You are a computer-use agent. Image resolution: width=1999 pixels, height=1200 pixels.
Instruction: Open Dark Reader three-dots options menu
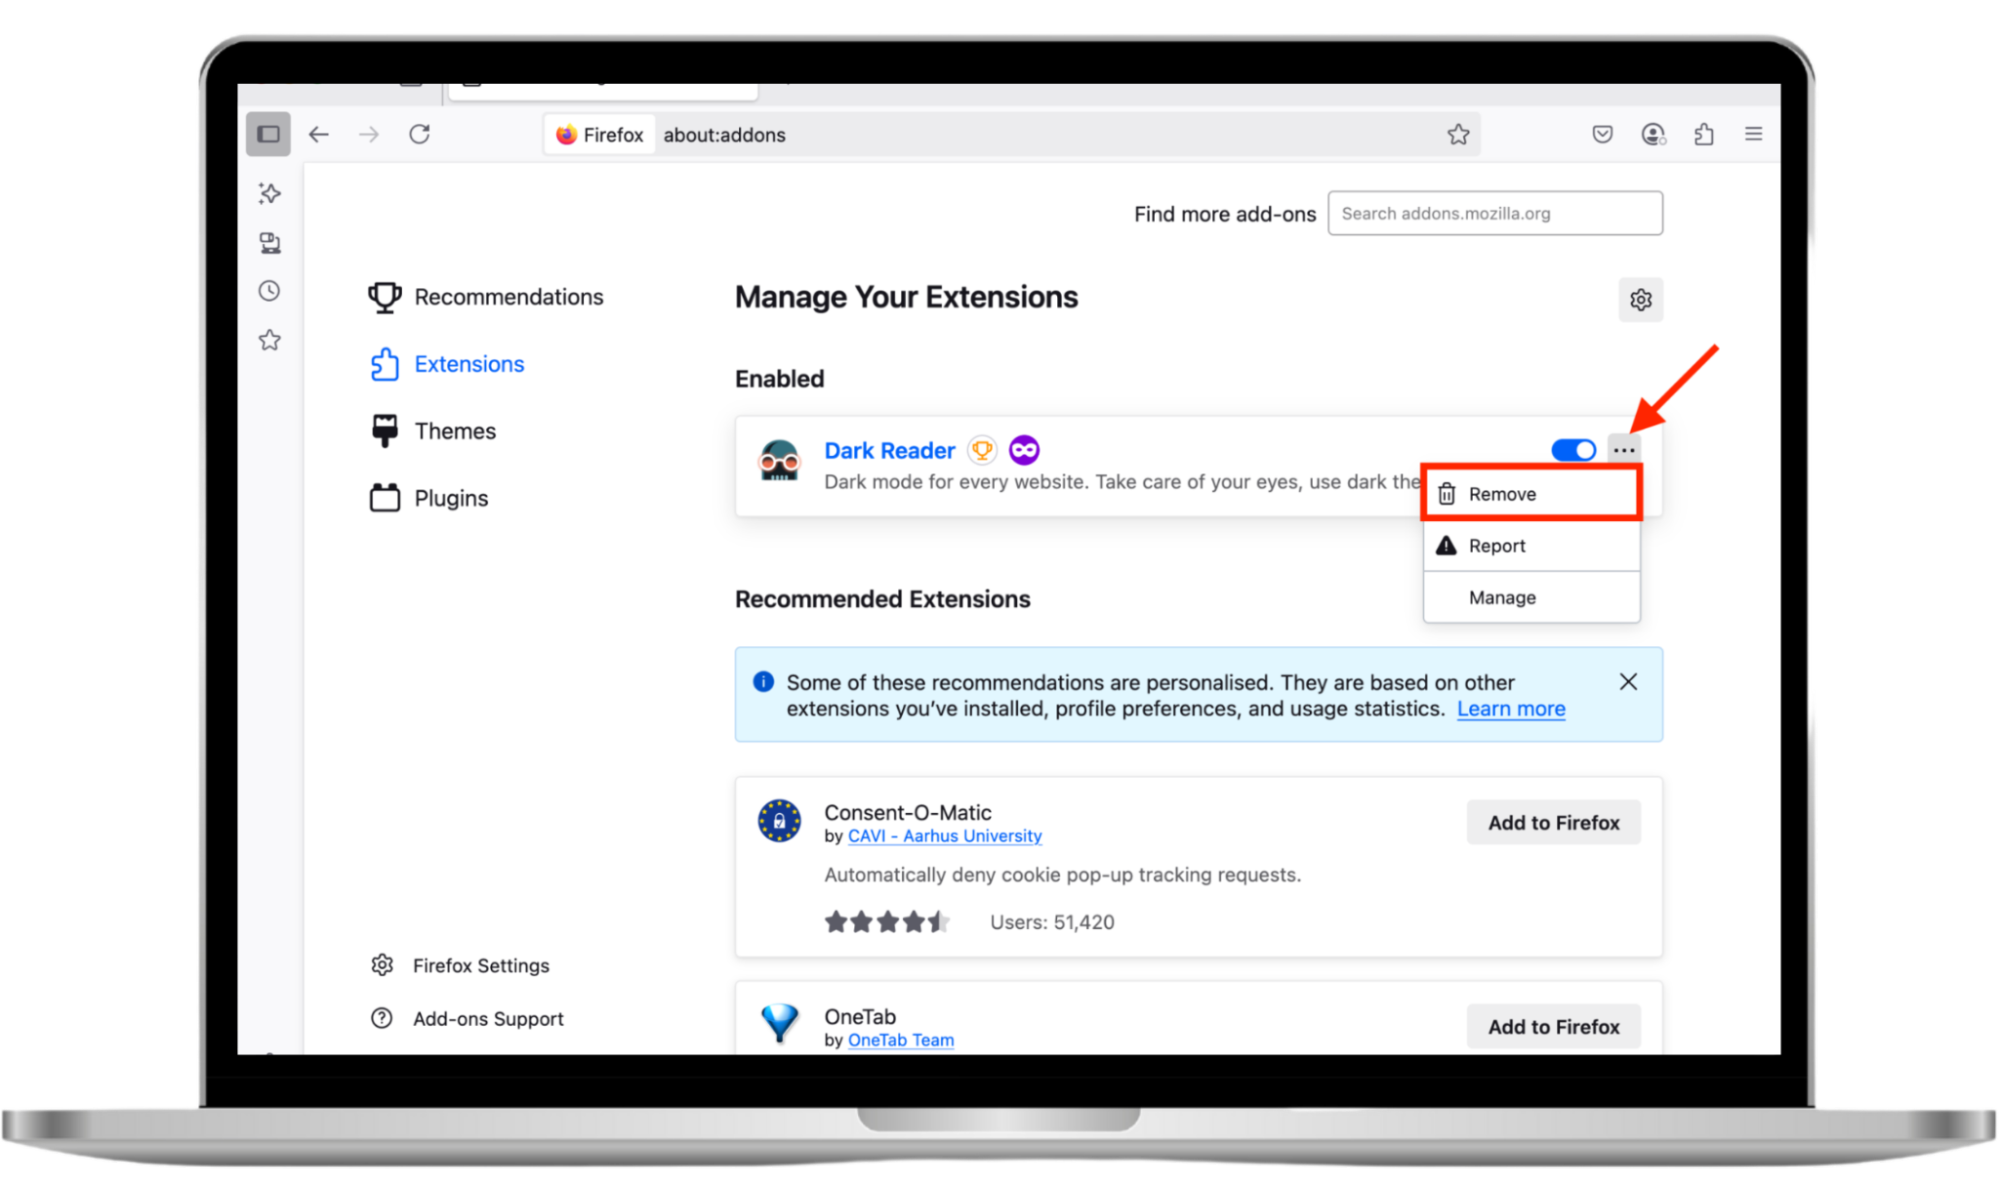[x=1624, y=450]
